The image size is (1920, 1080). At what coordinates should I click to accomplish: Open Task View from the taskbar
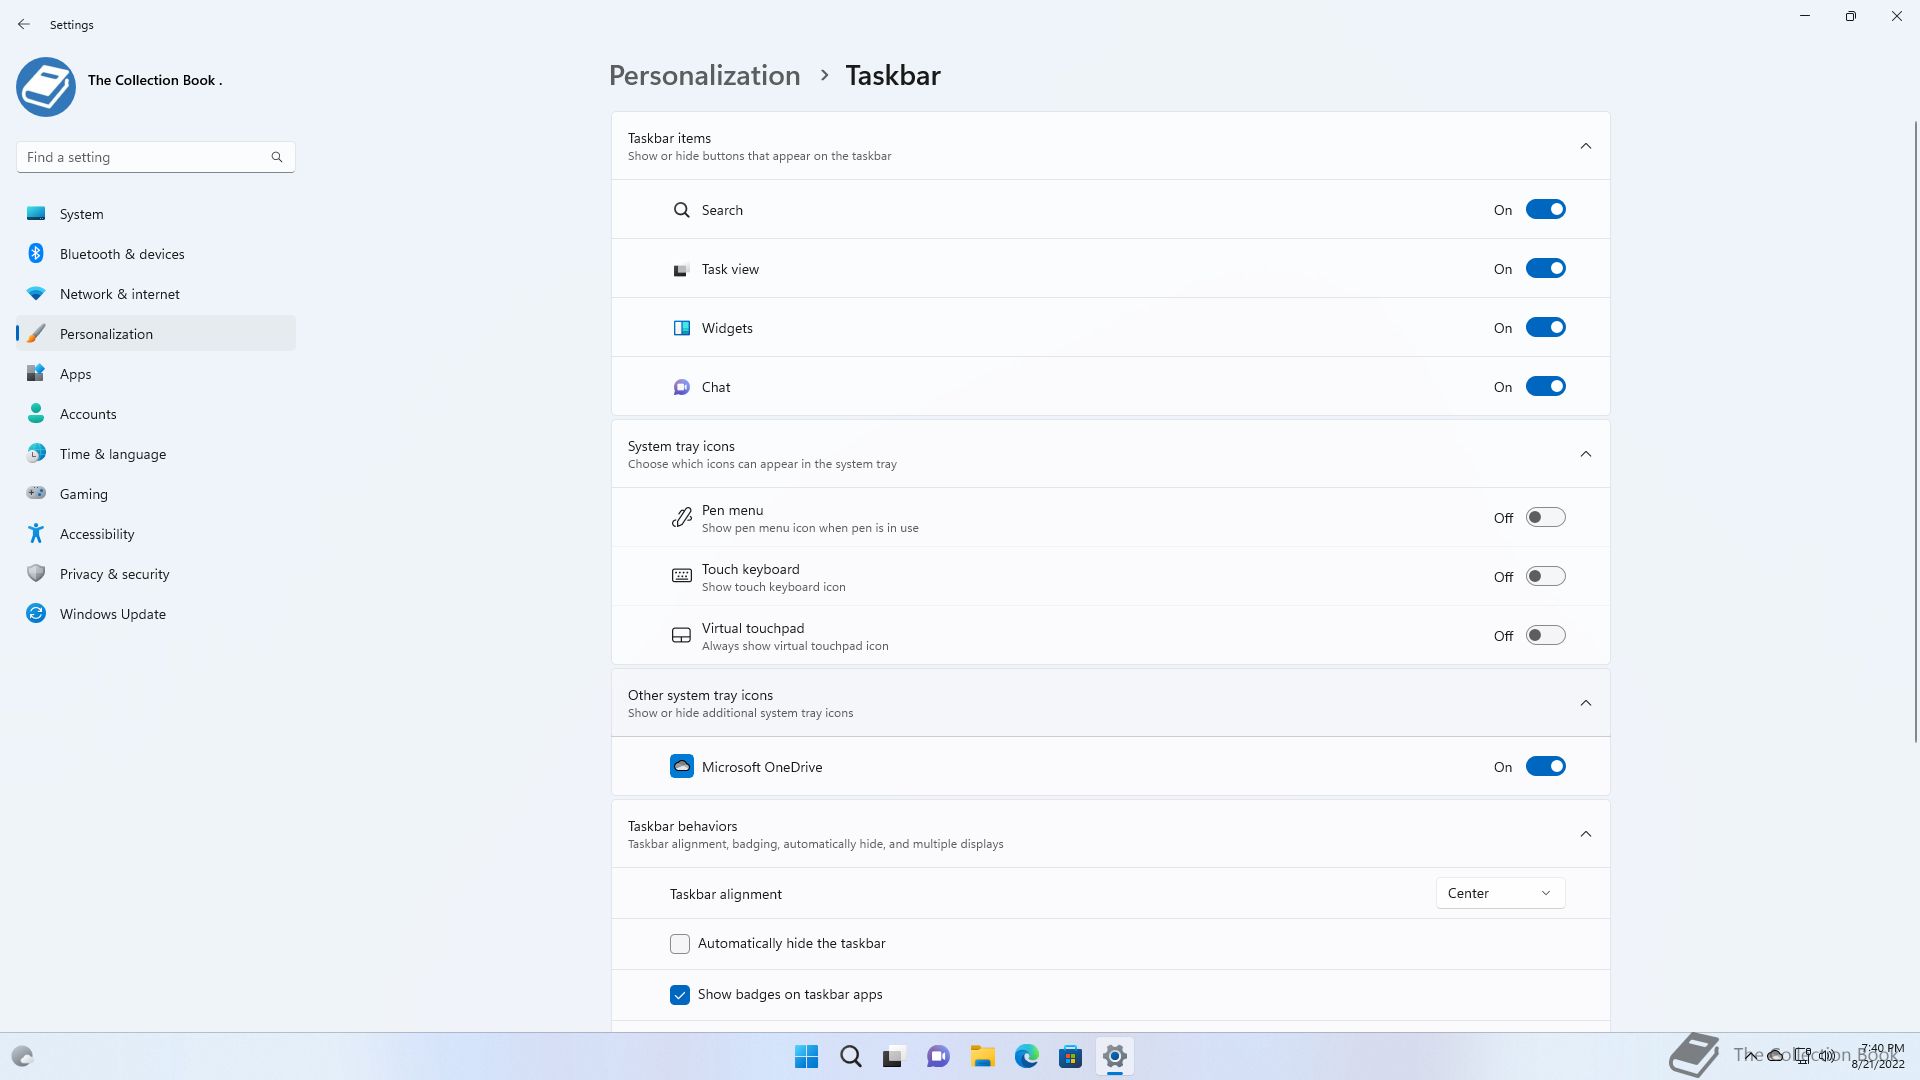coord(894,1056)
